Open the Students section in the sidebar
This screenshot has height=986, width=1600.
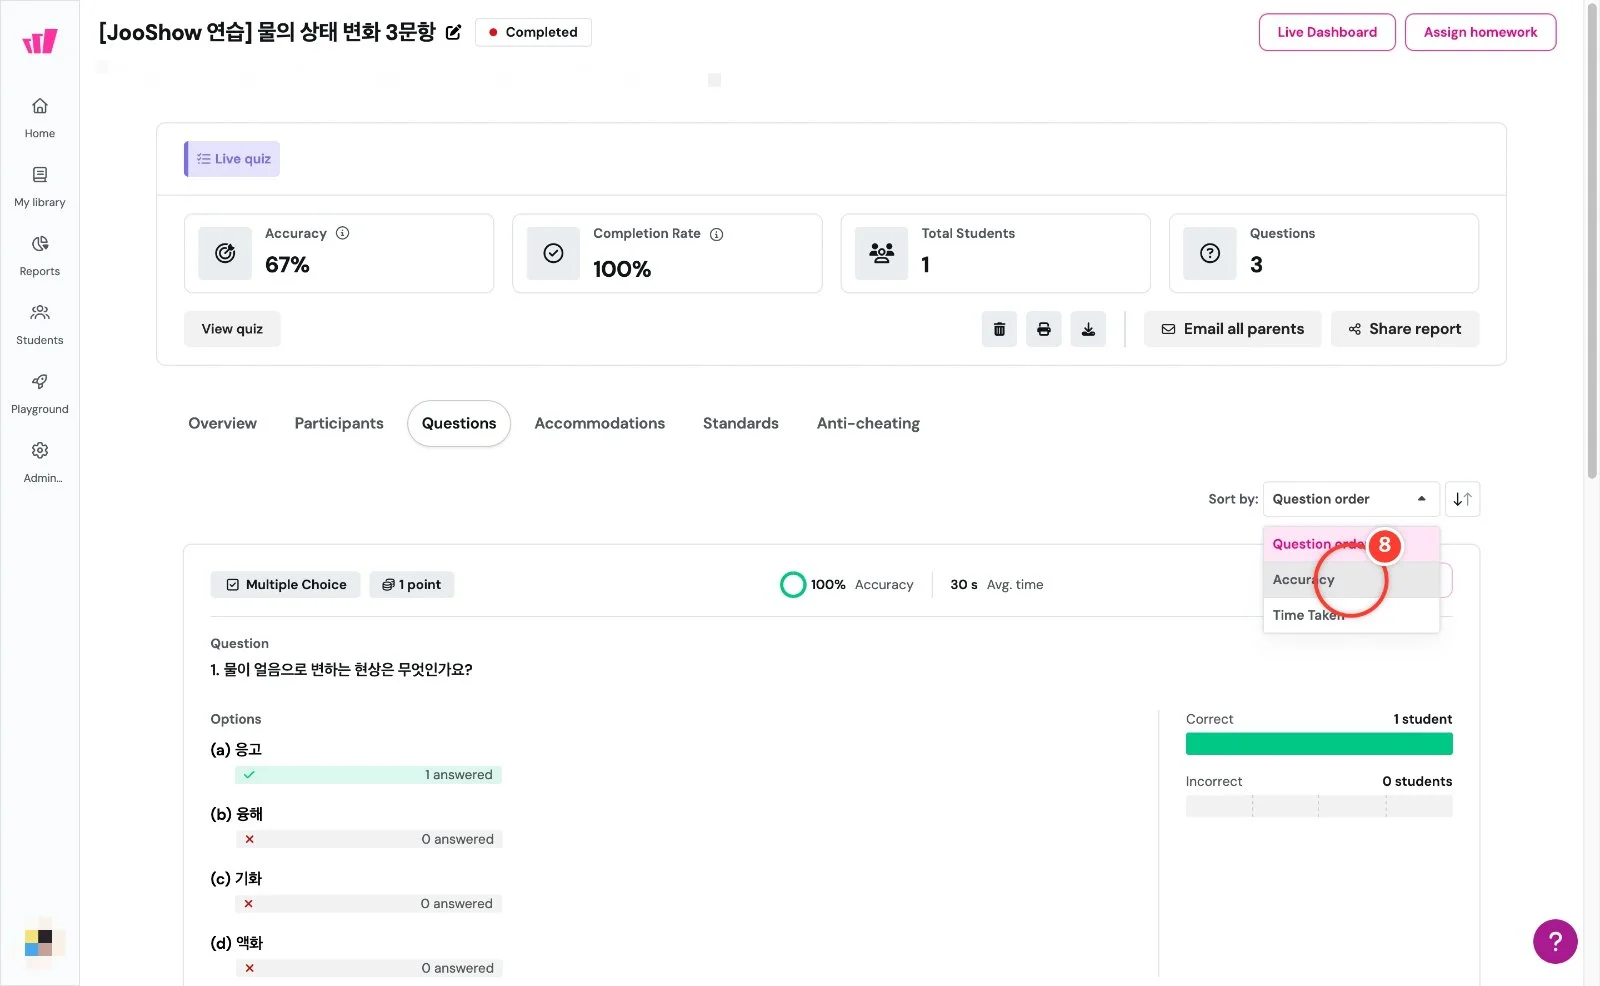click(x=40, y=324)
